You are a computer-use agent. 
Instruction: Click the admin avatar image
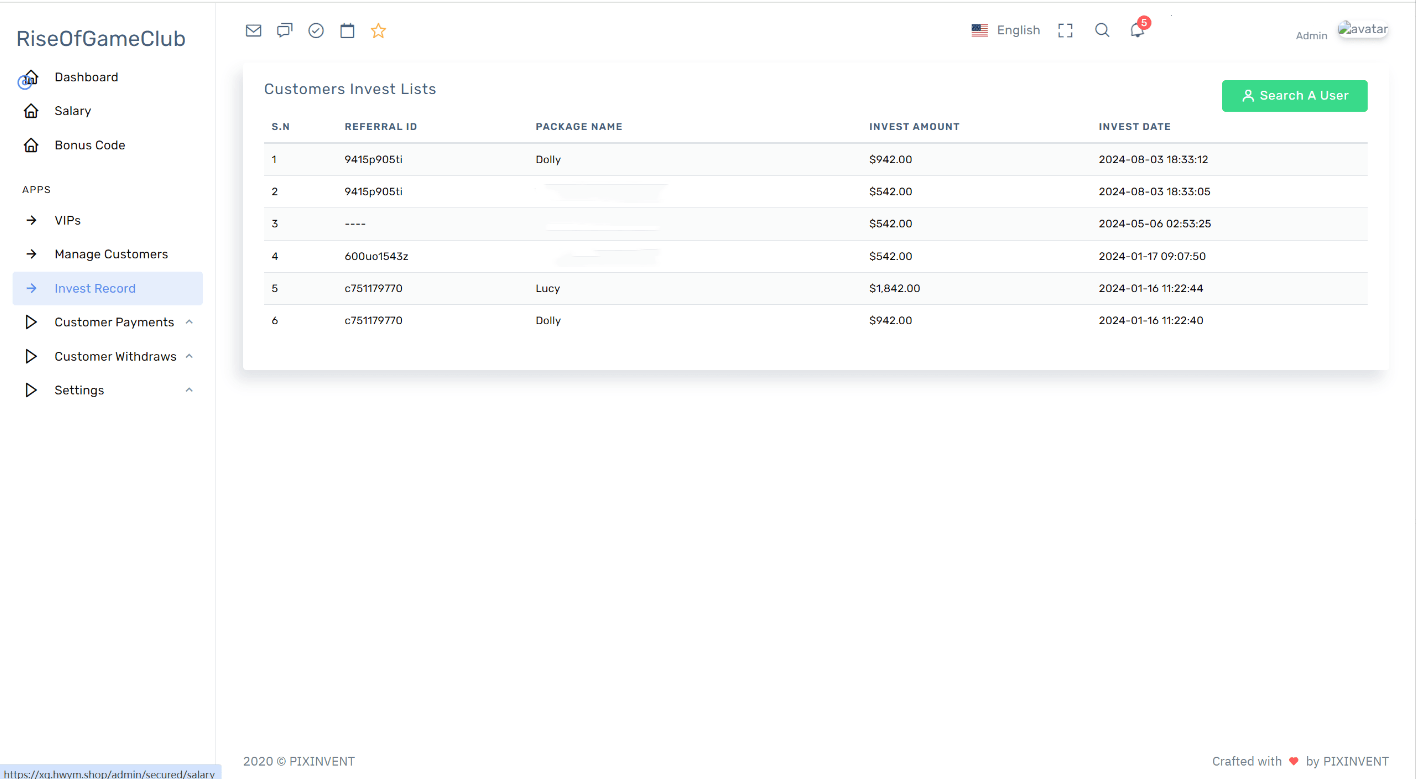pos(1362,30)
